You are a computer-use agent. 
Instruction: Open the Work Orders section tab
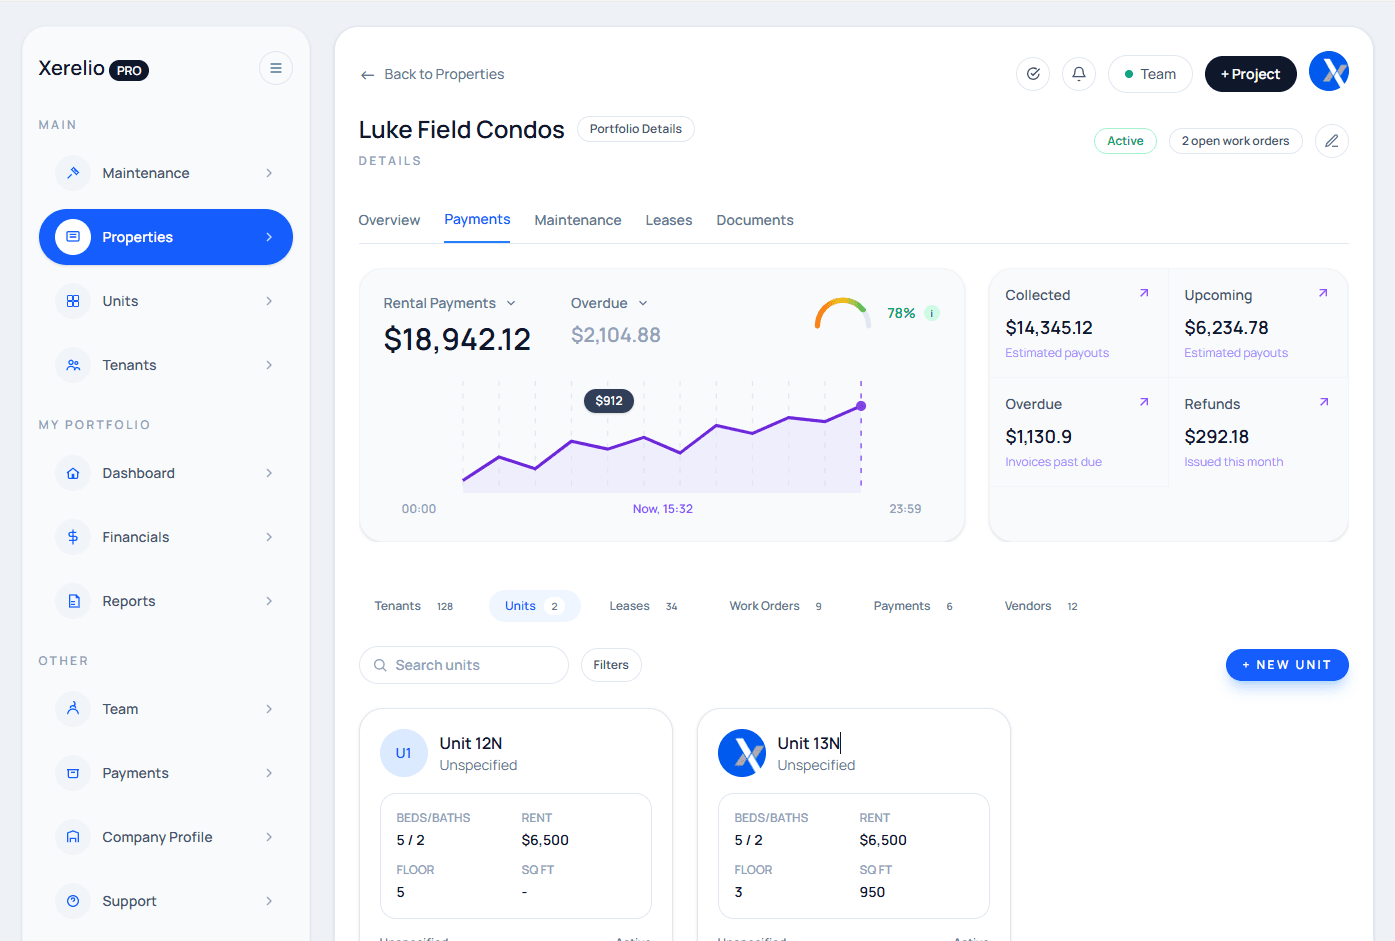[x=764, y=605]
